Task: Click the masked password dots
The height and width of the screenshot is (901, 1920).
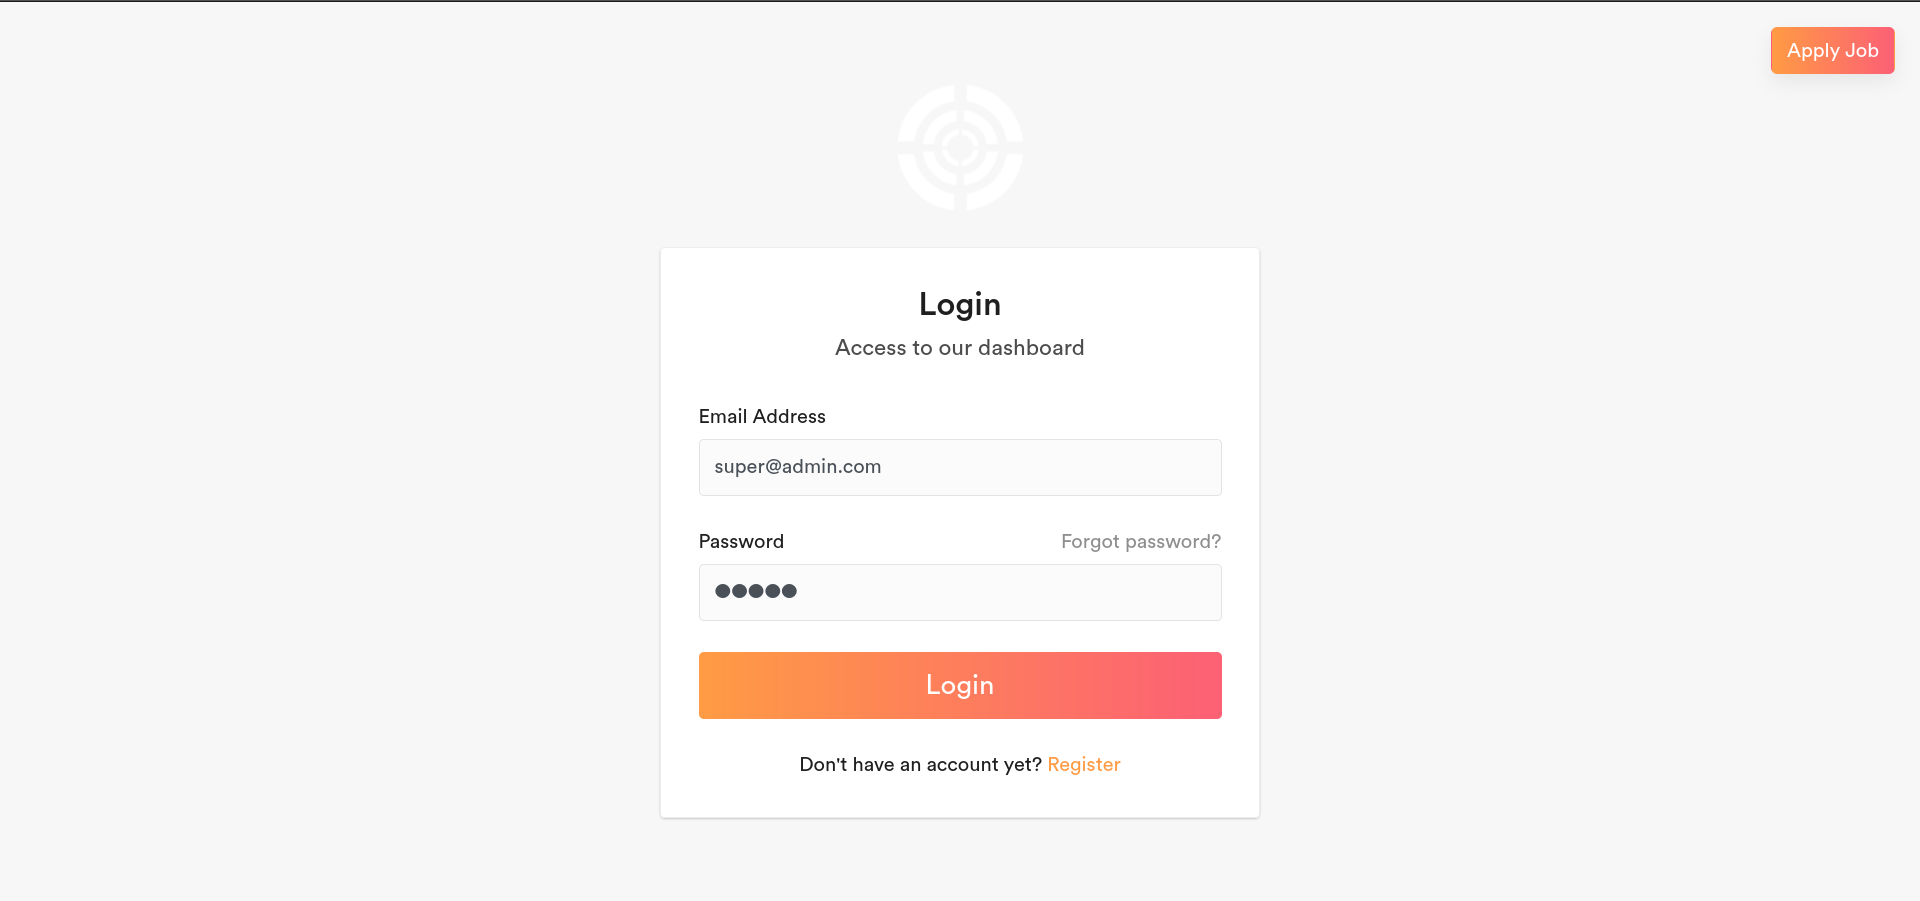Action: (756, 591)
